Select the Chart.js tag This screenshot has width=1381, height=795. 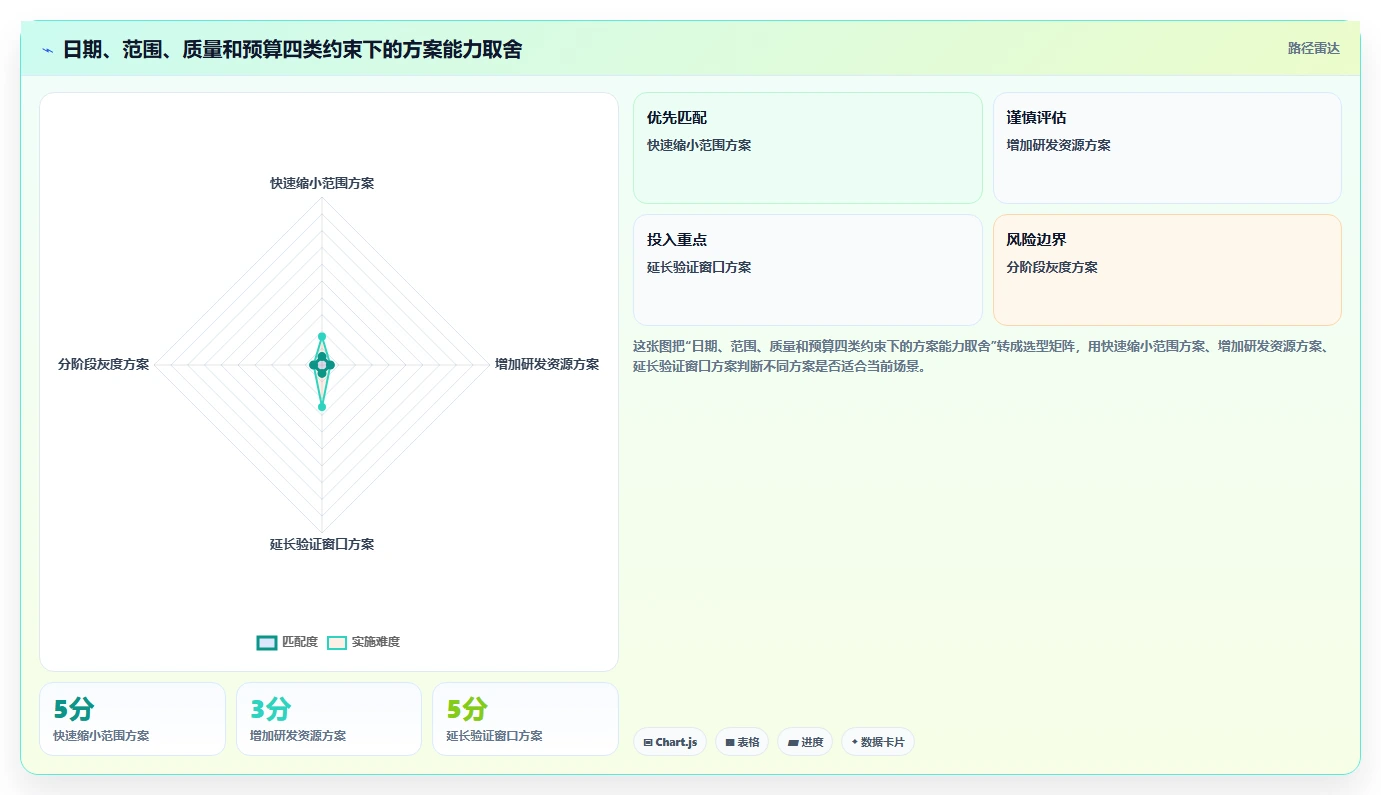click(670, 742)
